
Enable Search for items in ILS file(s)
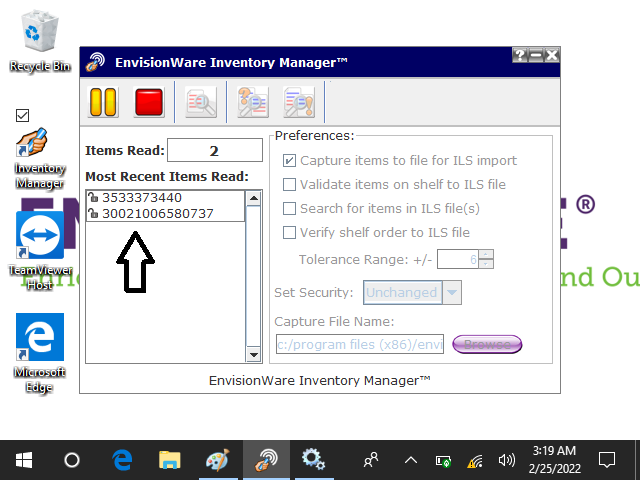(x=289, y=209)
